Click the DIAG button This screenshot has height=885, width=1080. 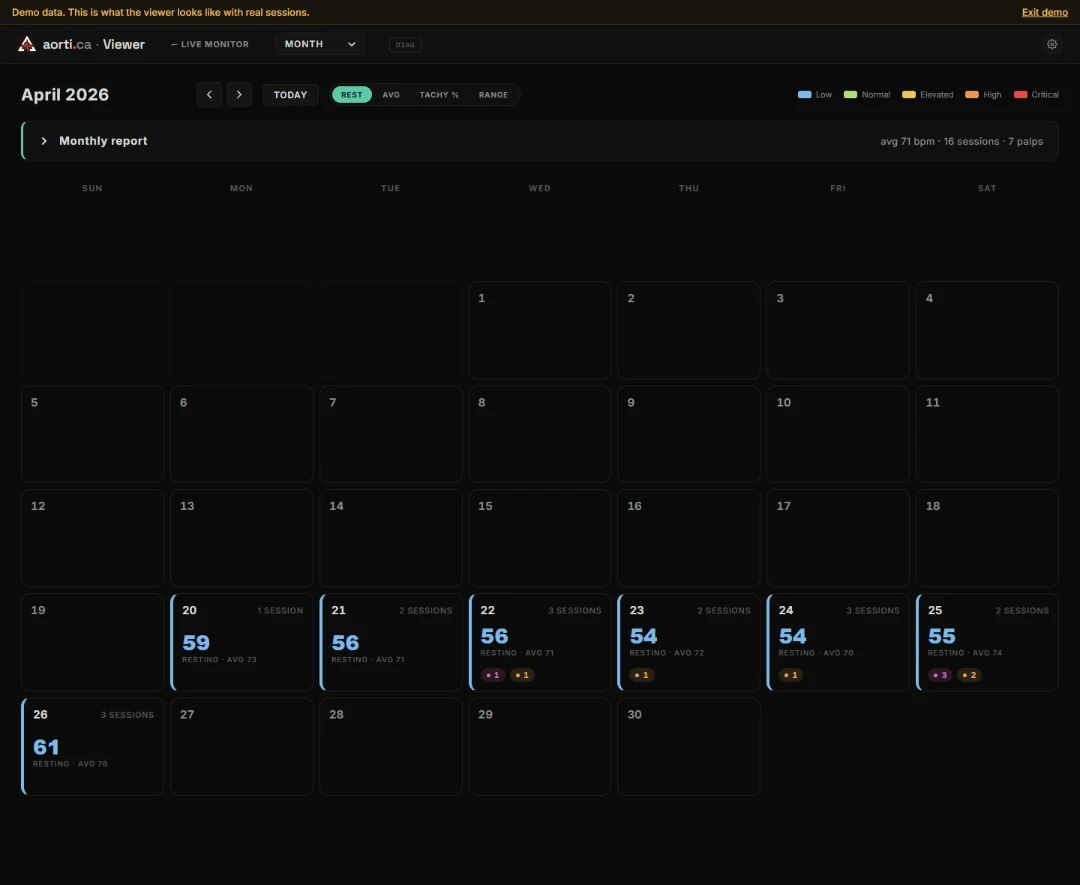click(405, 45)
